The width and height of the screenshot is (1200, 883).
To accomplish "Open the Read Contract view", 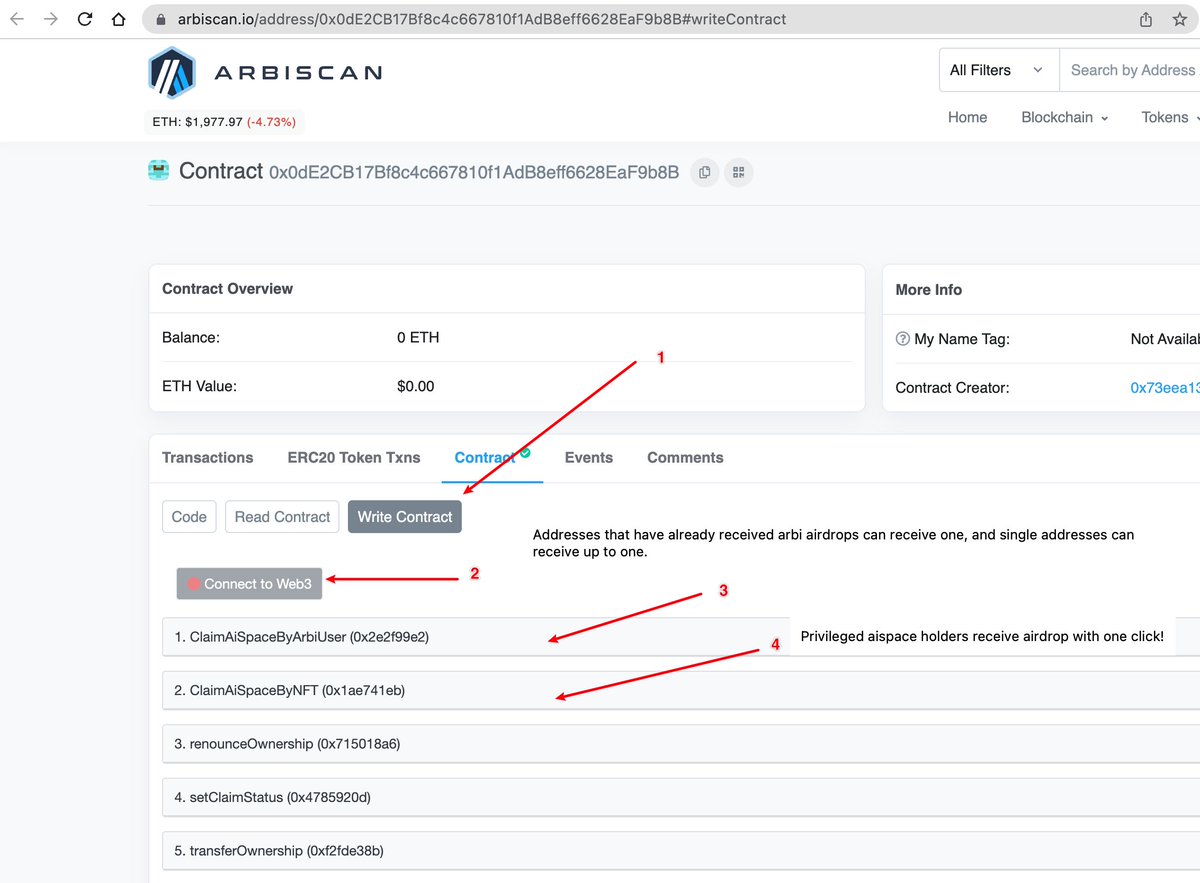I will (282, 517).
